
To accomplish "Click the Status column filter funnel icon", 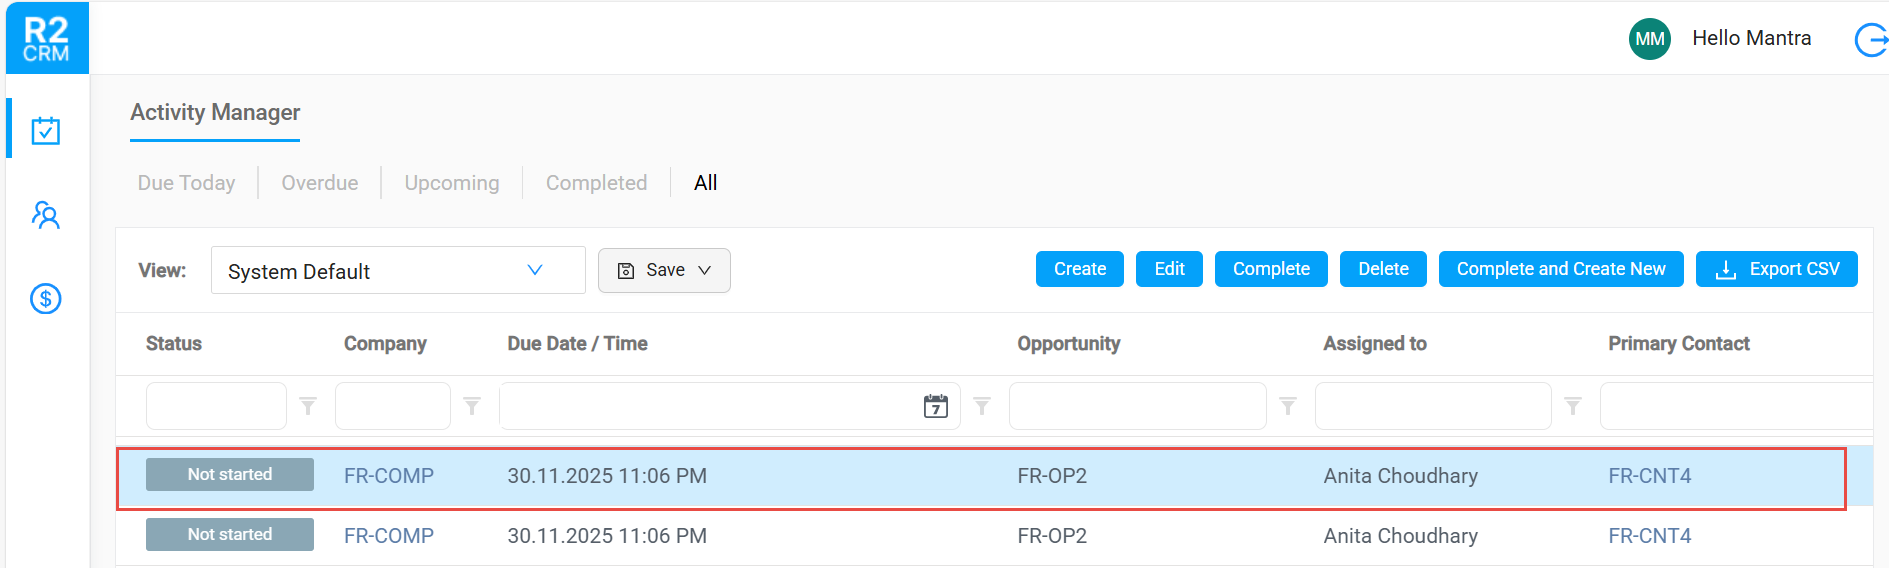I will [x=308, y=406].
